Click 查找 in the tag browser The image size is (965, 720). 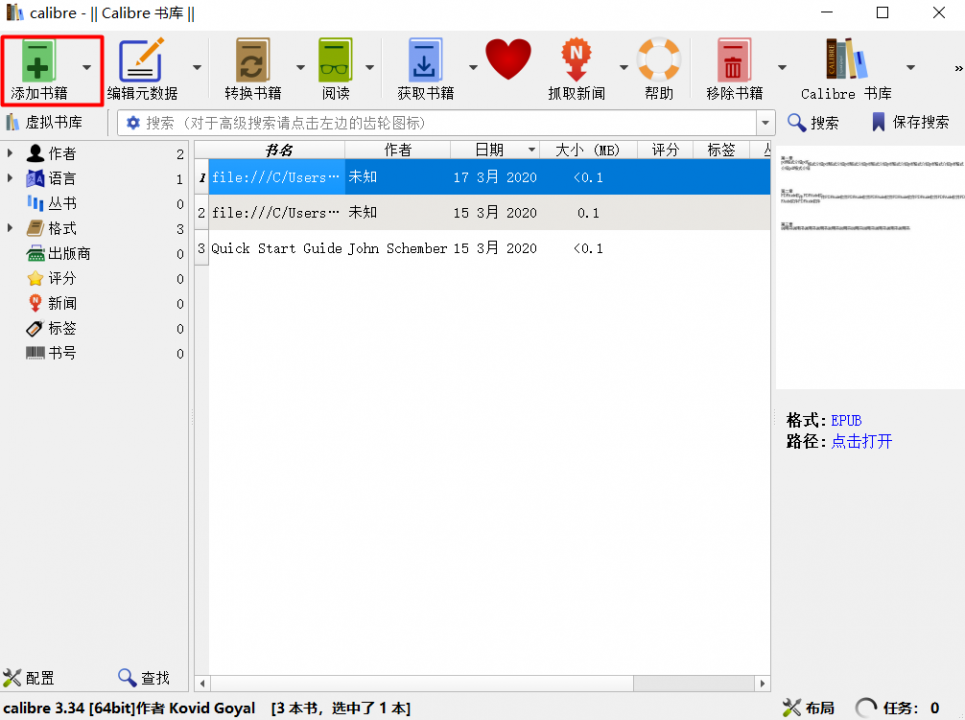[143, 678]
